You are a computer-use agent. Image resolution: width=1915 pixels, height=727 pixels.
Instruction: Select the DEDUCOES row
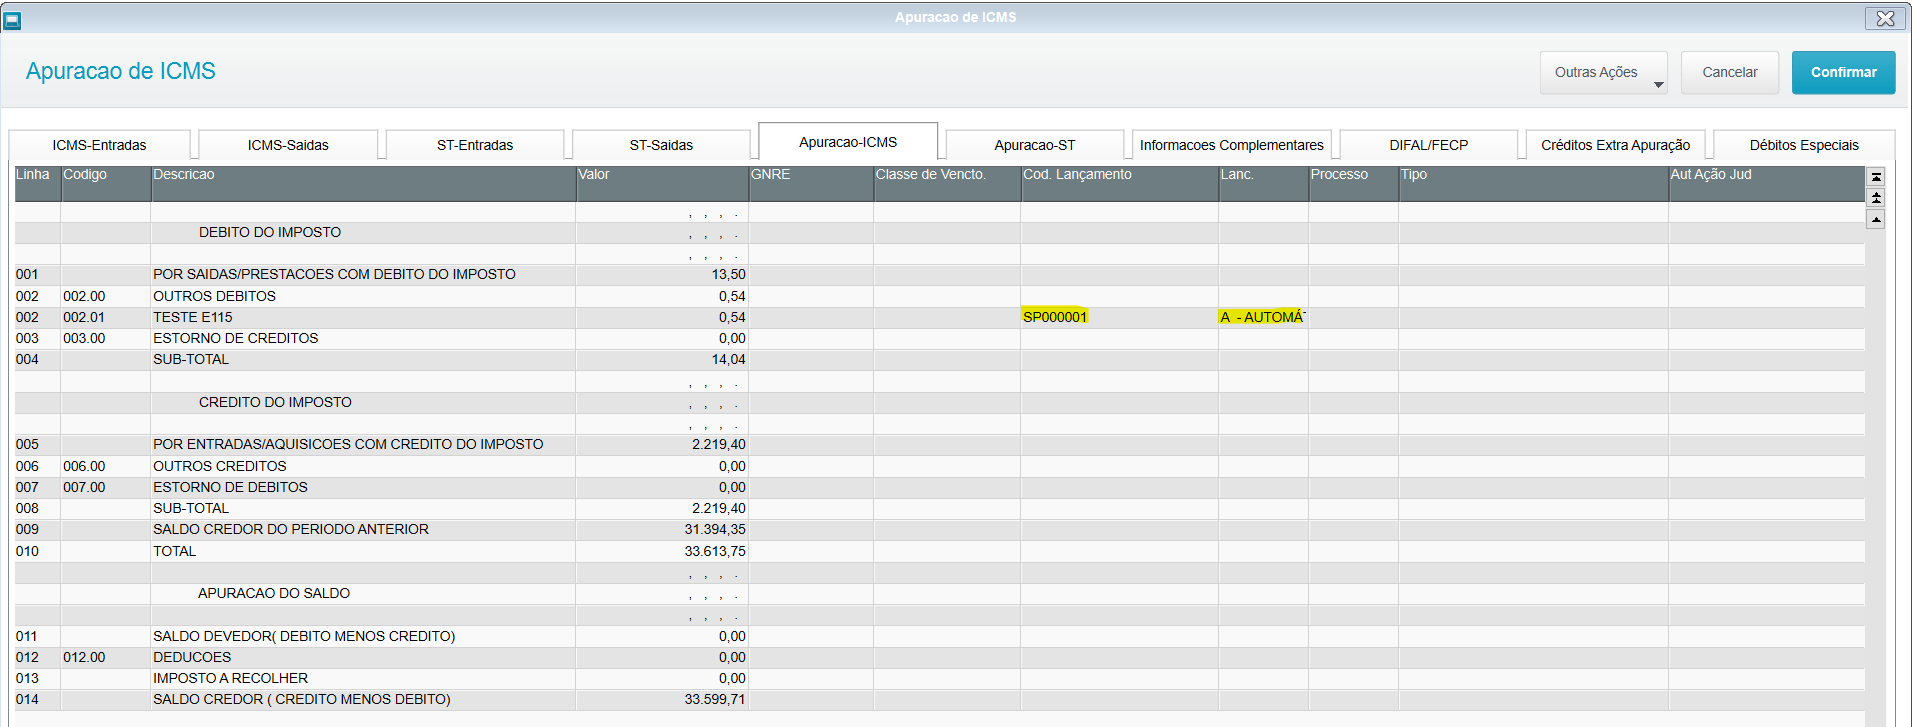939,657
